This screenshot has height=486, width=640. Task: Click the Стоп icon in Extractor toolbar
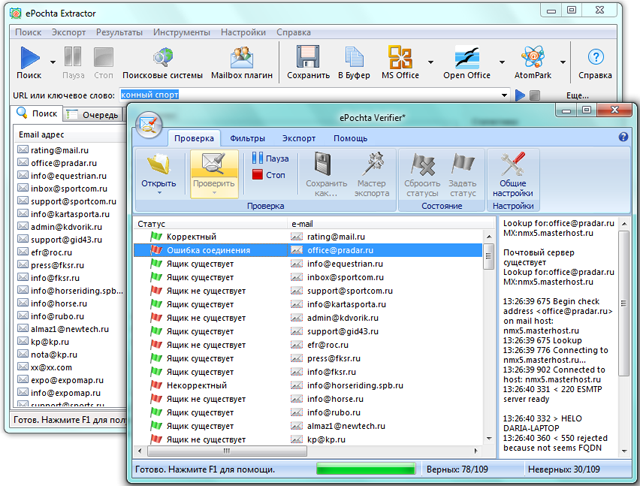coord(103,57)
